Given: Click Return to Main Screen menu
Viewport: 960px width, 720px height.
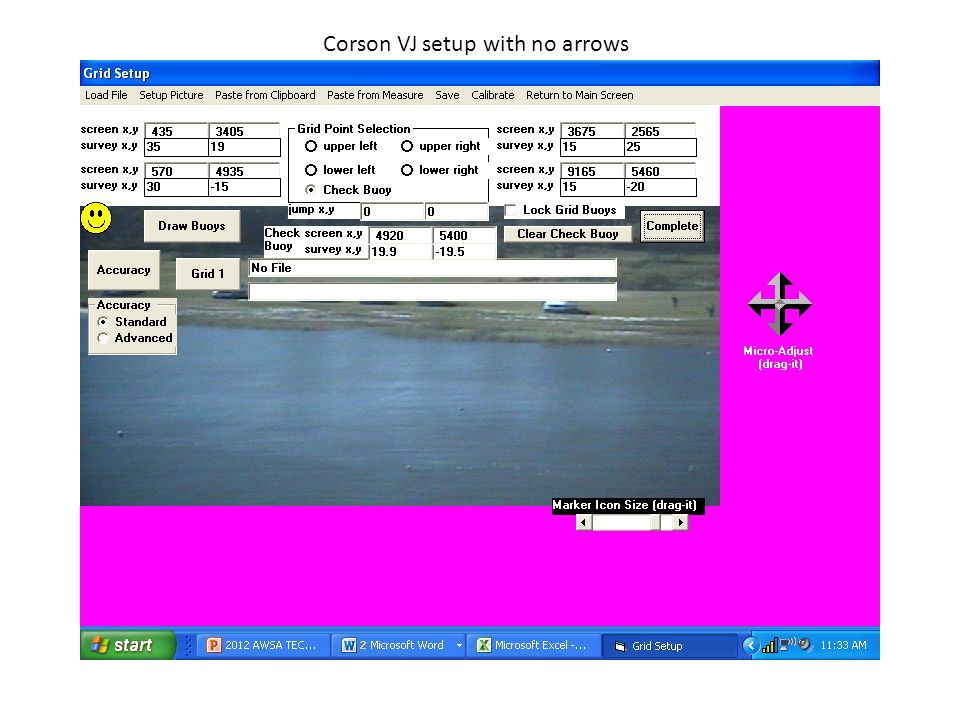Looking at the screenshot, I should 579,95.
